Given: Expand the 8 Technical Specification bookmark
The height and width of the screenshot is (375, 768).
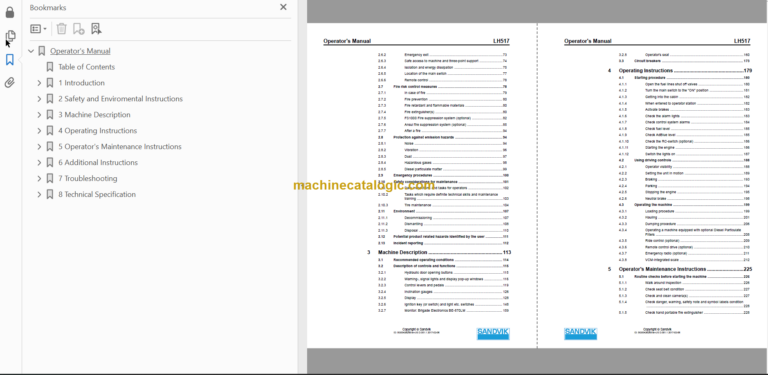Looking at the screenshot, I should [x=39, y=194].
